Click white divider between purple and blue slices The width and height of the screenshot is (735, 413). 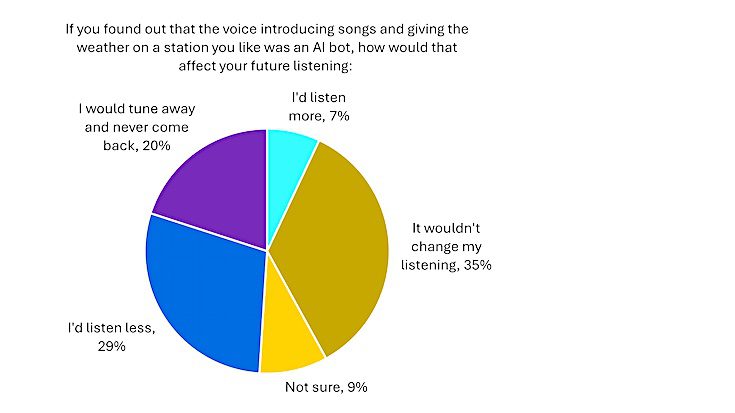(208, 231)
